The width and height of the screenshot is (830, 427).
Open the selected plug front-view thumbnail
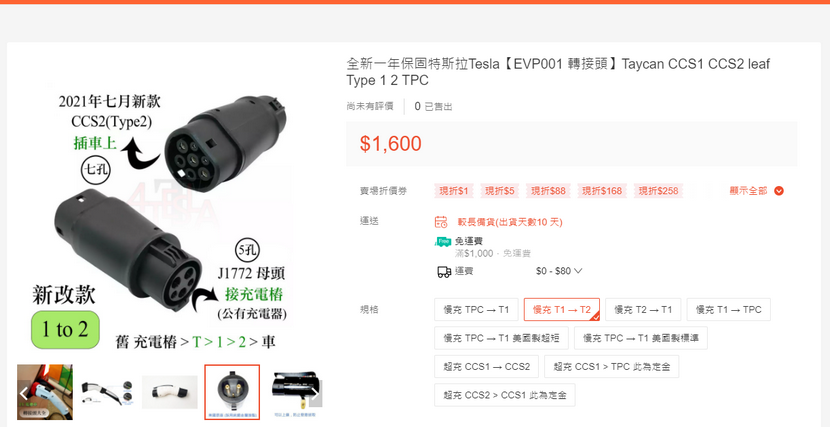click(232, 392)
